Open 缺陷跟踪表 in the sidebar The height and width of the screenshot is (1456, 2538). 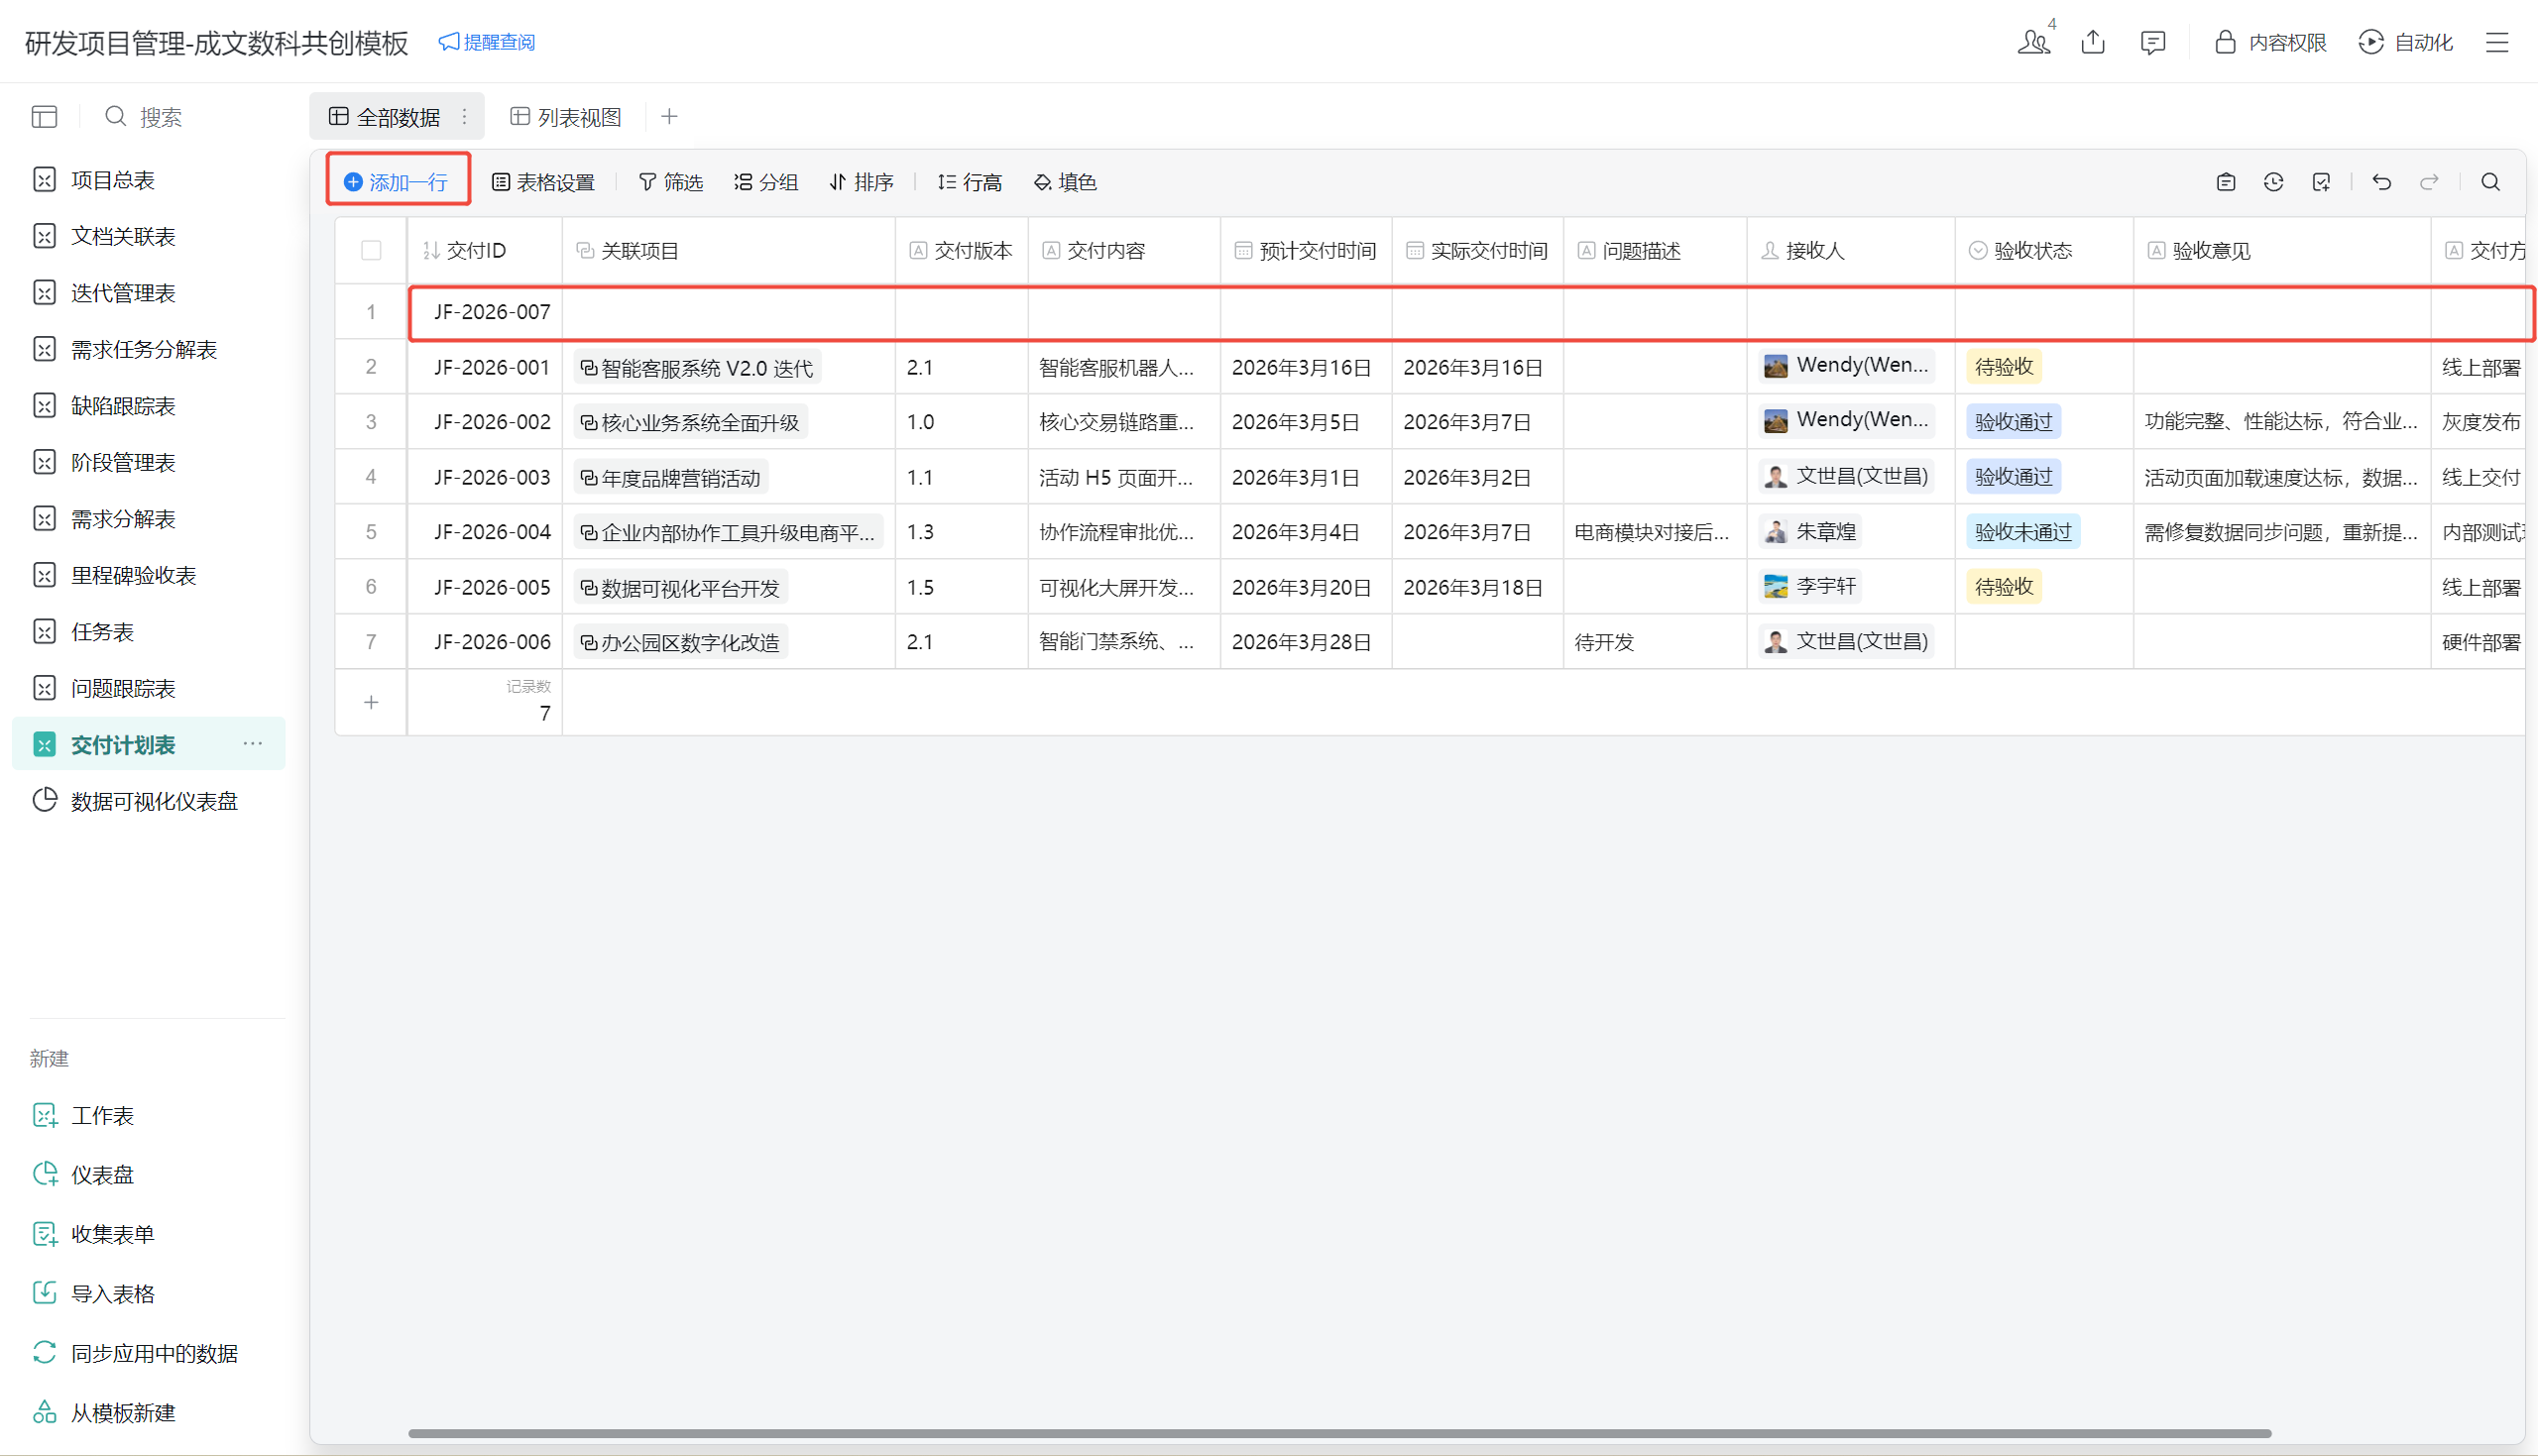point(123,406)
